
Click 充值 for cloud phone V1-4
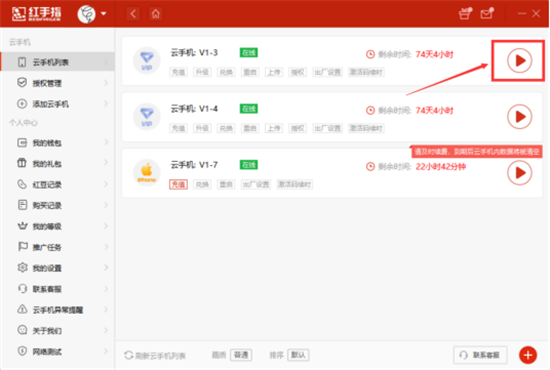click(x=179, y=128)
